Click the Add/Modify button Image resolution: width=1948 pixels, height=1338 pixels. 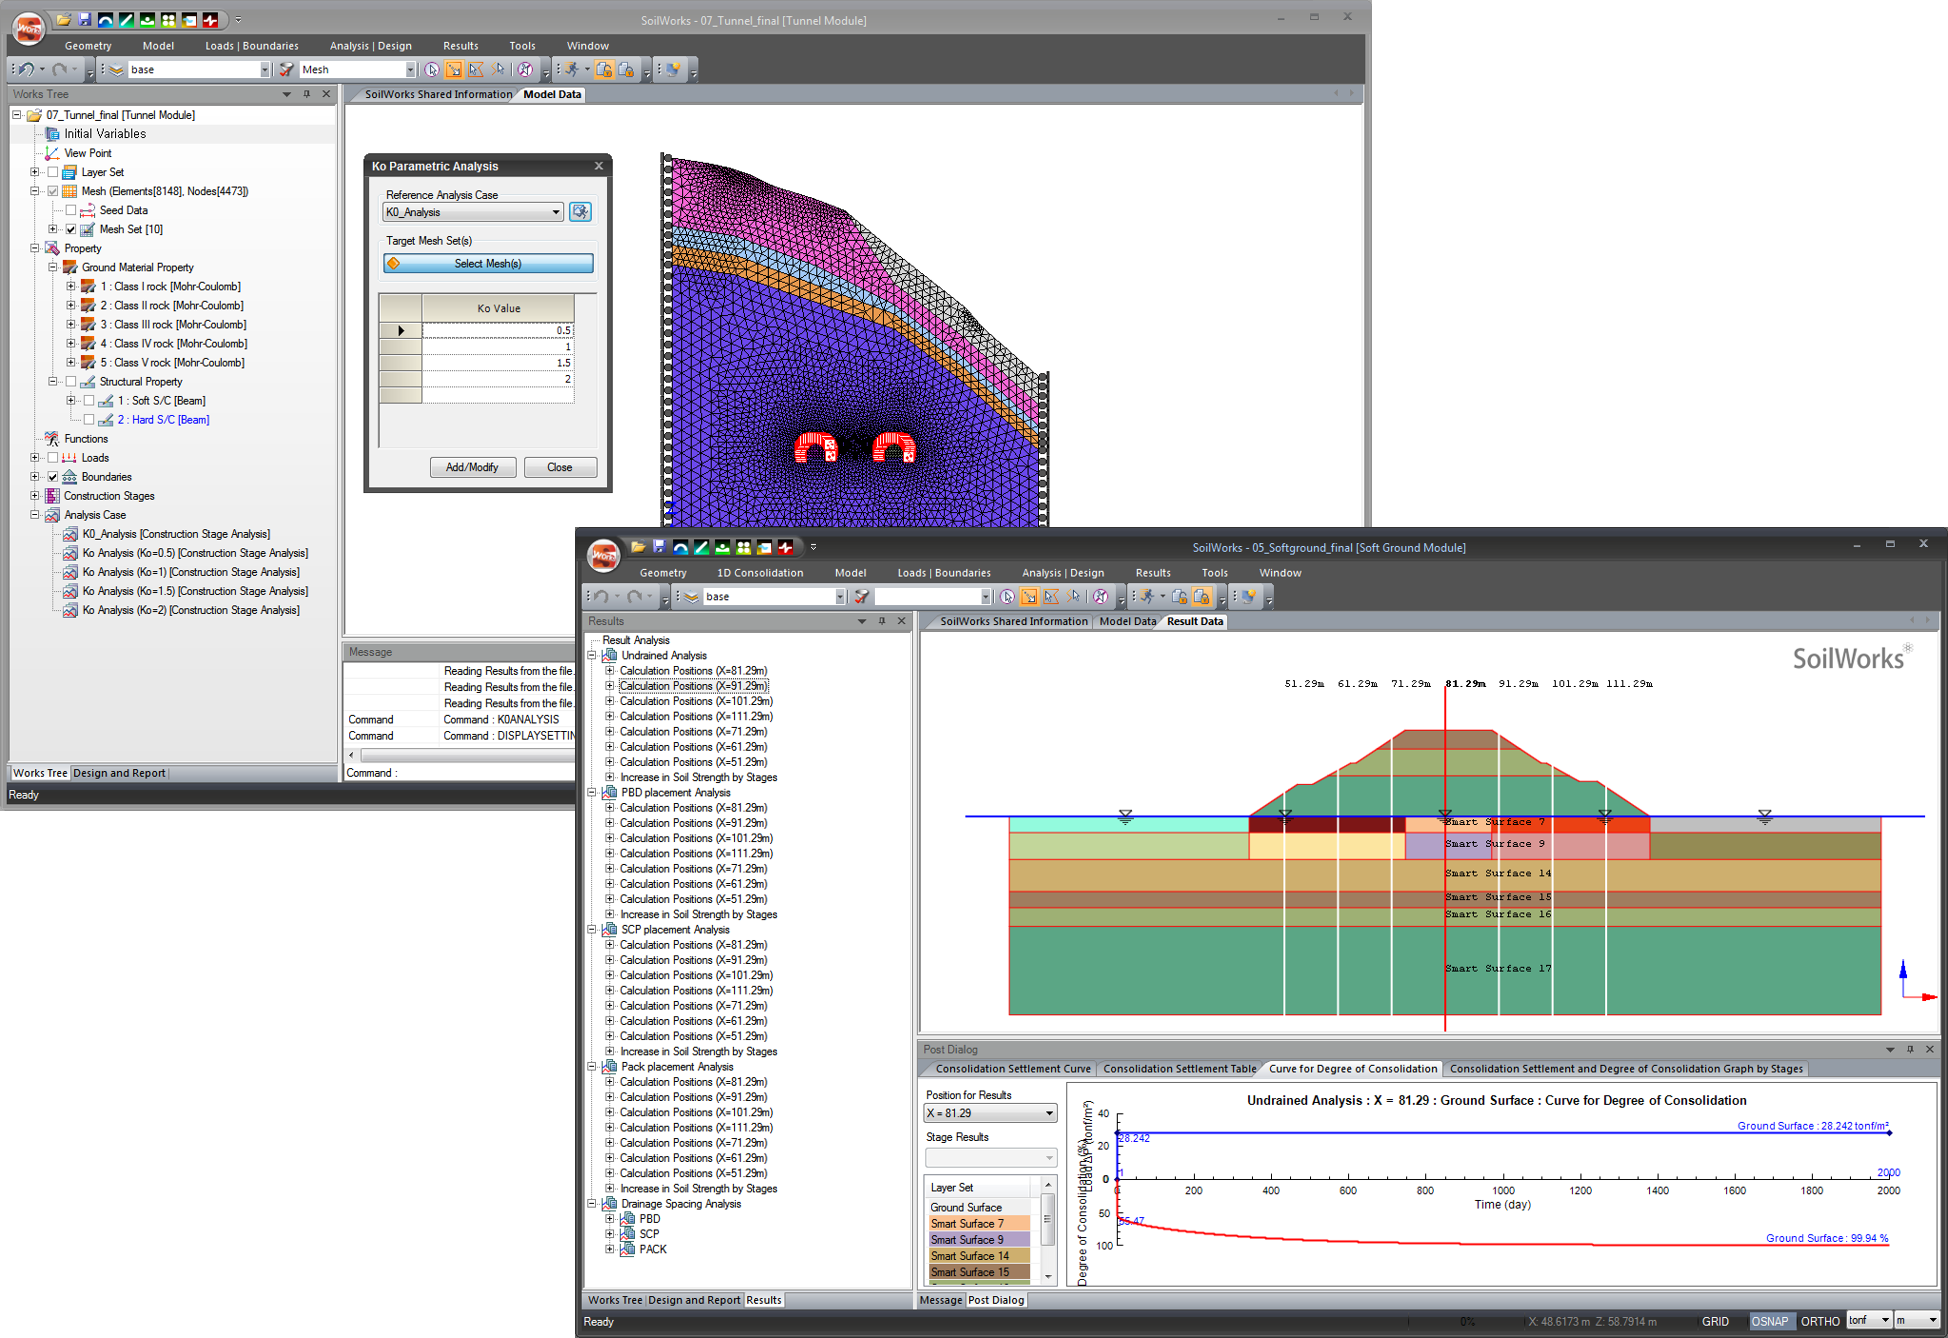tap(472, 467)
